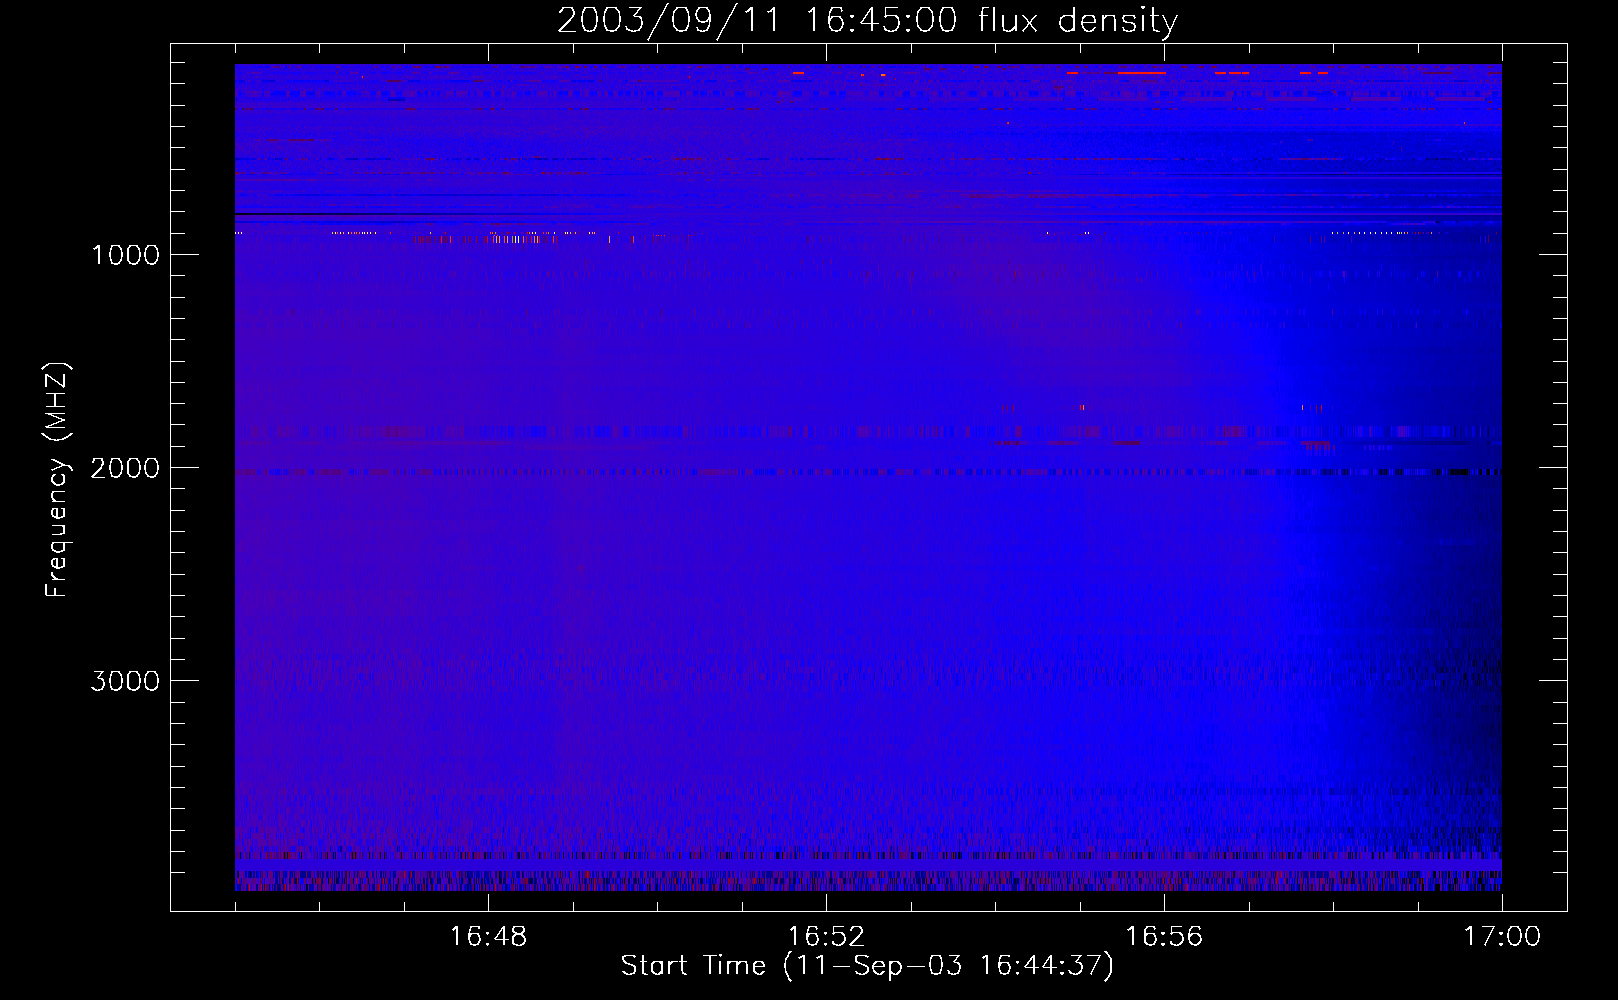The image size is (1618, 1000).
Task: Click the 'Frequency (MHZ)' axis label
Action: click(57, 480)
